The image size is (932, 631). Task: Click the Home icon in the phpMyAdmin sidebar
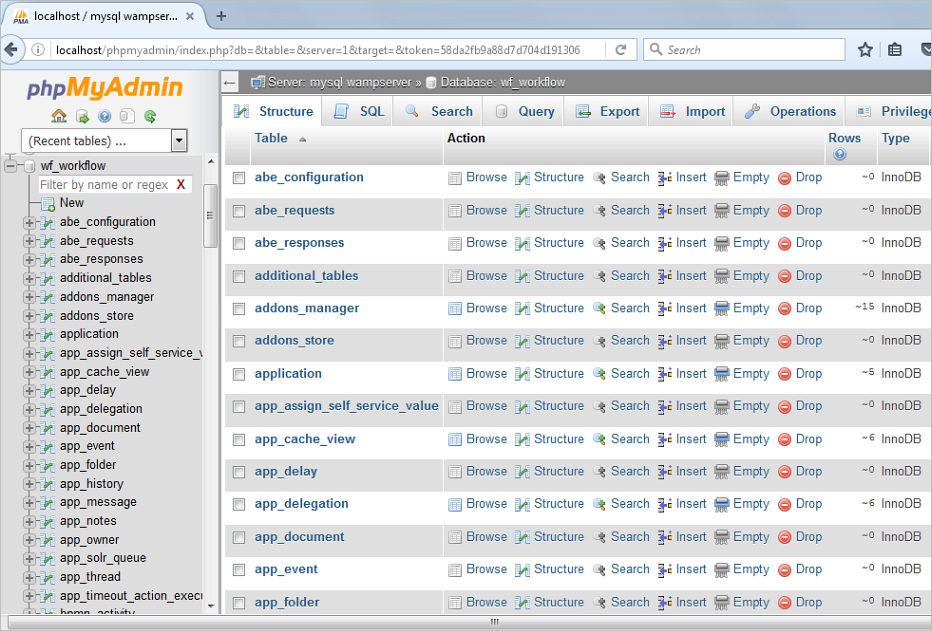(x=57, y=117)
